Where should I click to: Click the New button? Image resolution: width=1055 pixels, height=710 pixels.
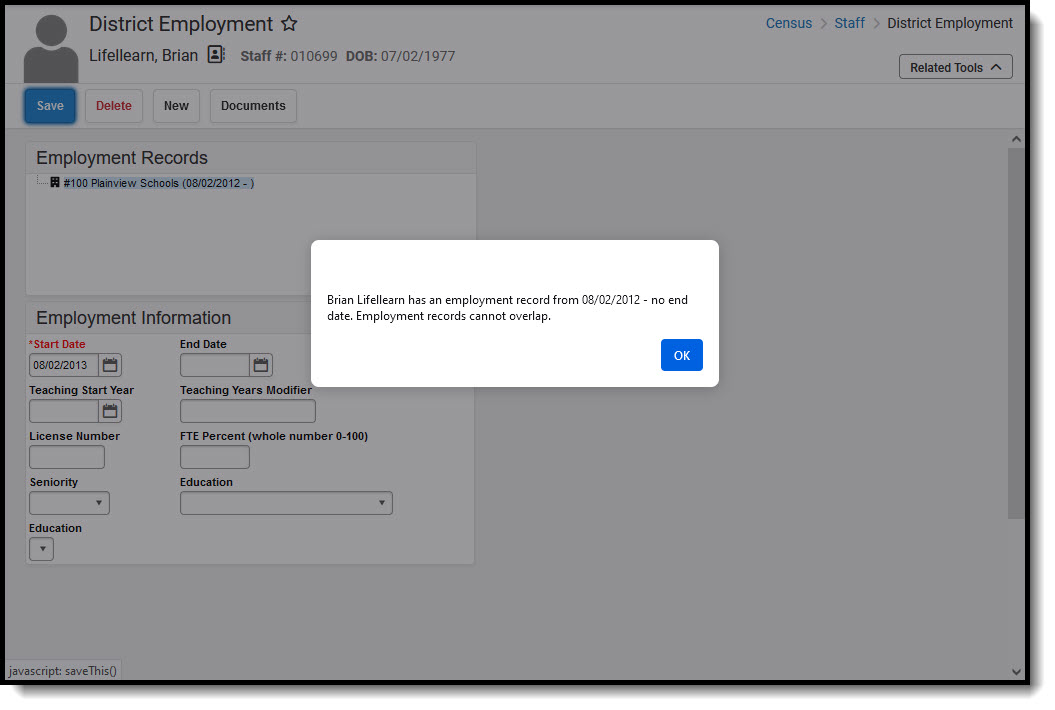coord(176,106)
